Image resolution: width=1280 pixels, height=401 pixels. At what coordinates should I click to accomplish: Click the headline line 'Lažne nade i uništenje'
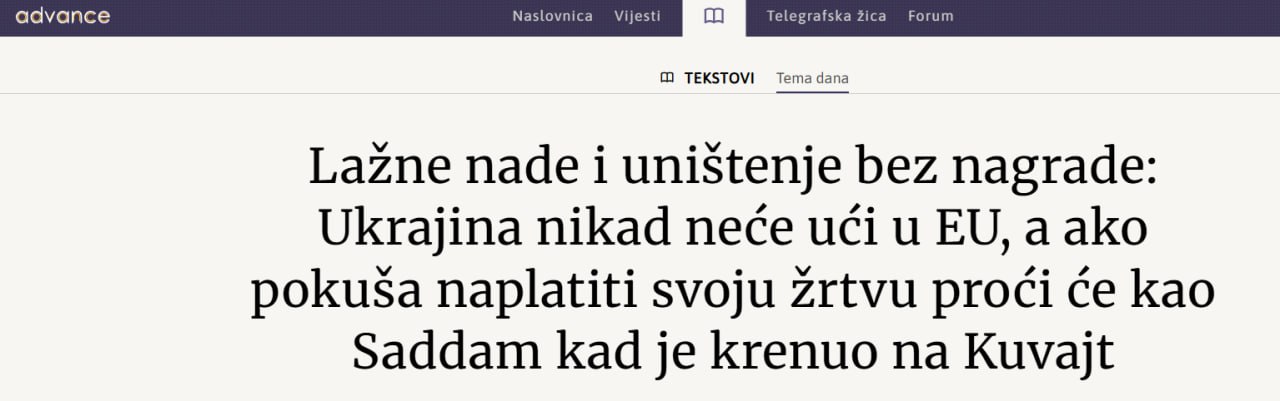pos(732,168)
